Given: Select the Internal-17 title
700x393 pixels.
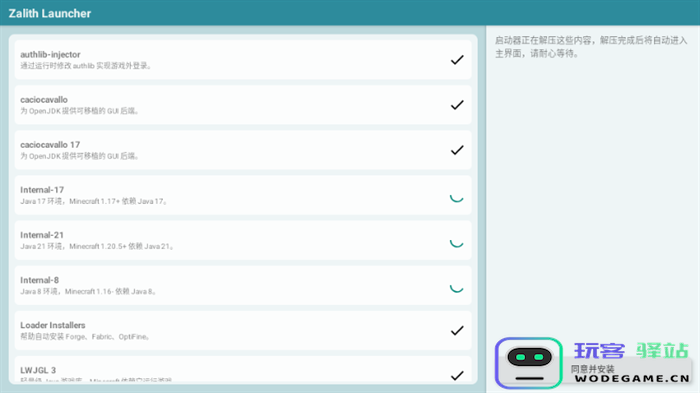Looking at the screenshot, I should coord(42,190).
